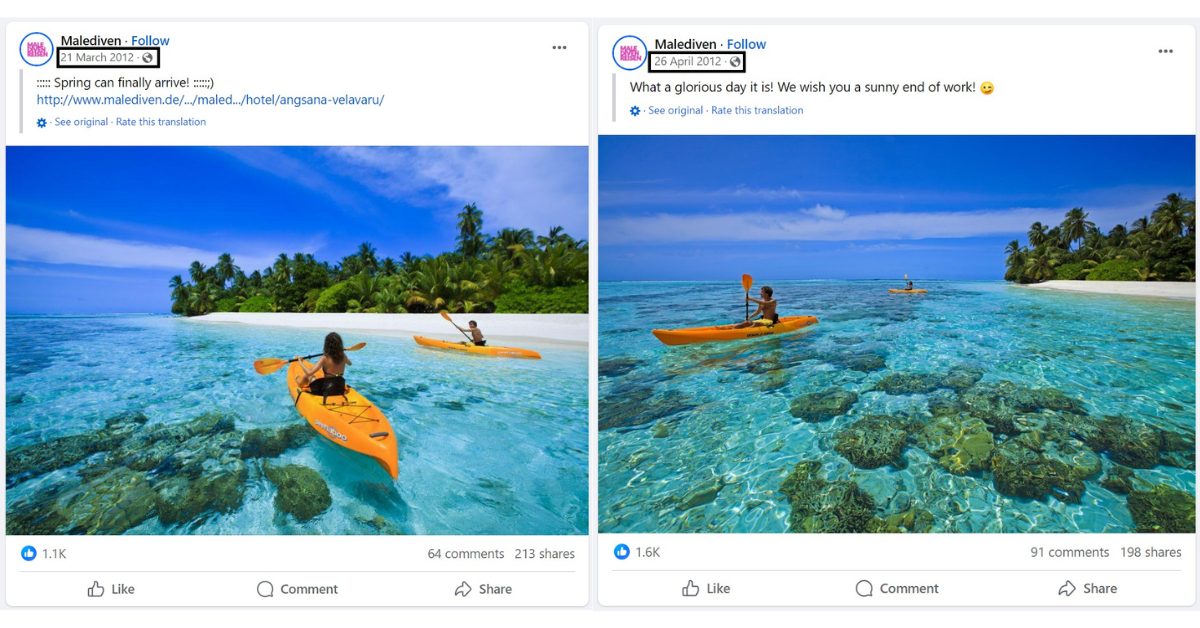Viewport: 1200px width, 628px height.
Task: Open the left kayak photo with the island
Action: coord(297,340)
